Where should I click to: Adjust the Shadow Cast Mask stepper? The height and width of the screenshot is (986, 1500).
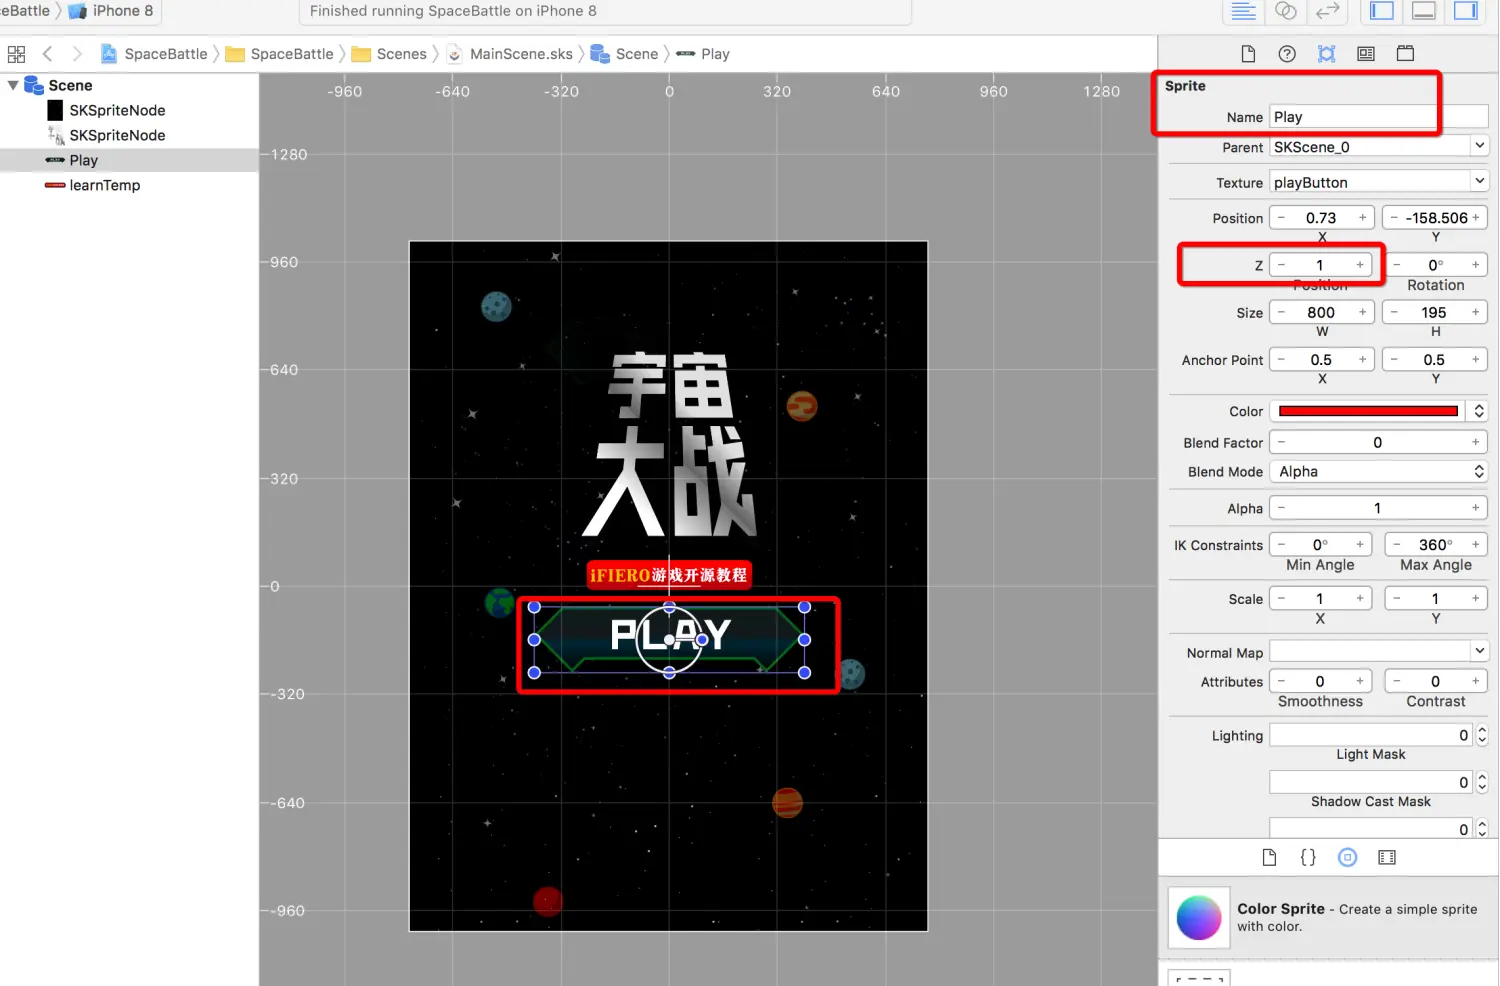click(x=1481, y=782)
